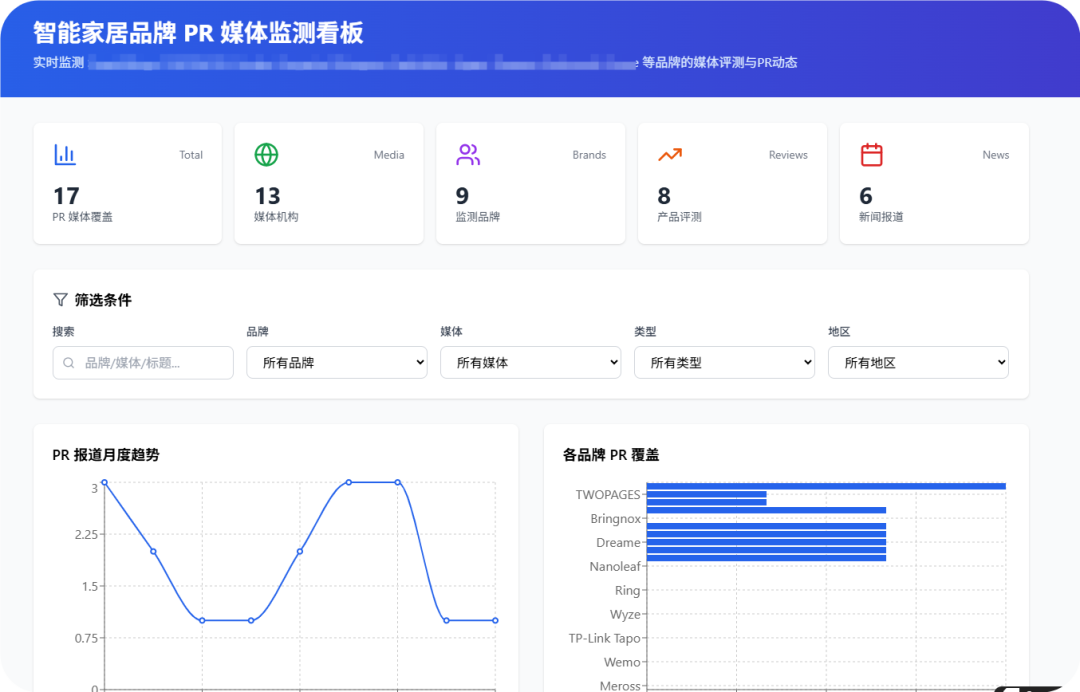Click the longest top bar for TWOPAGES
The width and height of the screenshot is (1080, 692).
point(826,486)
